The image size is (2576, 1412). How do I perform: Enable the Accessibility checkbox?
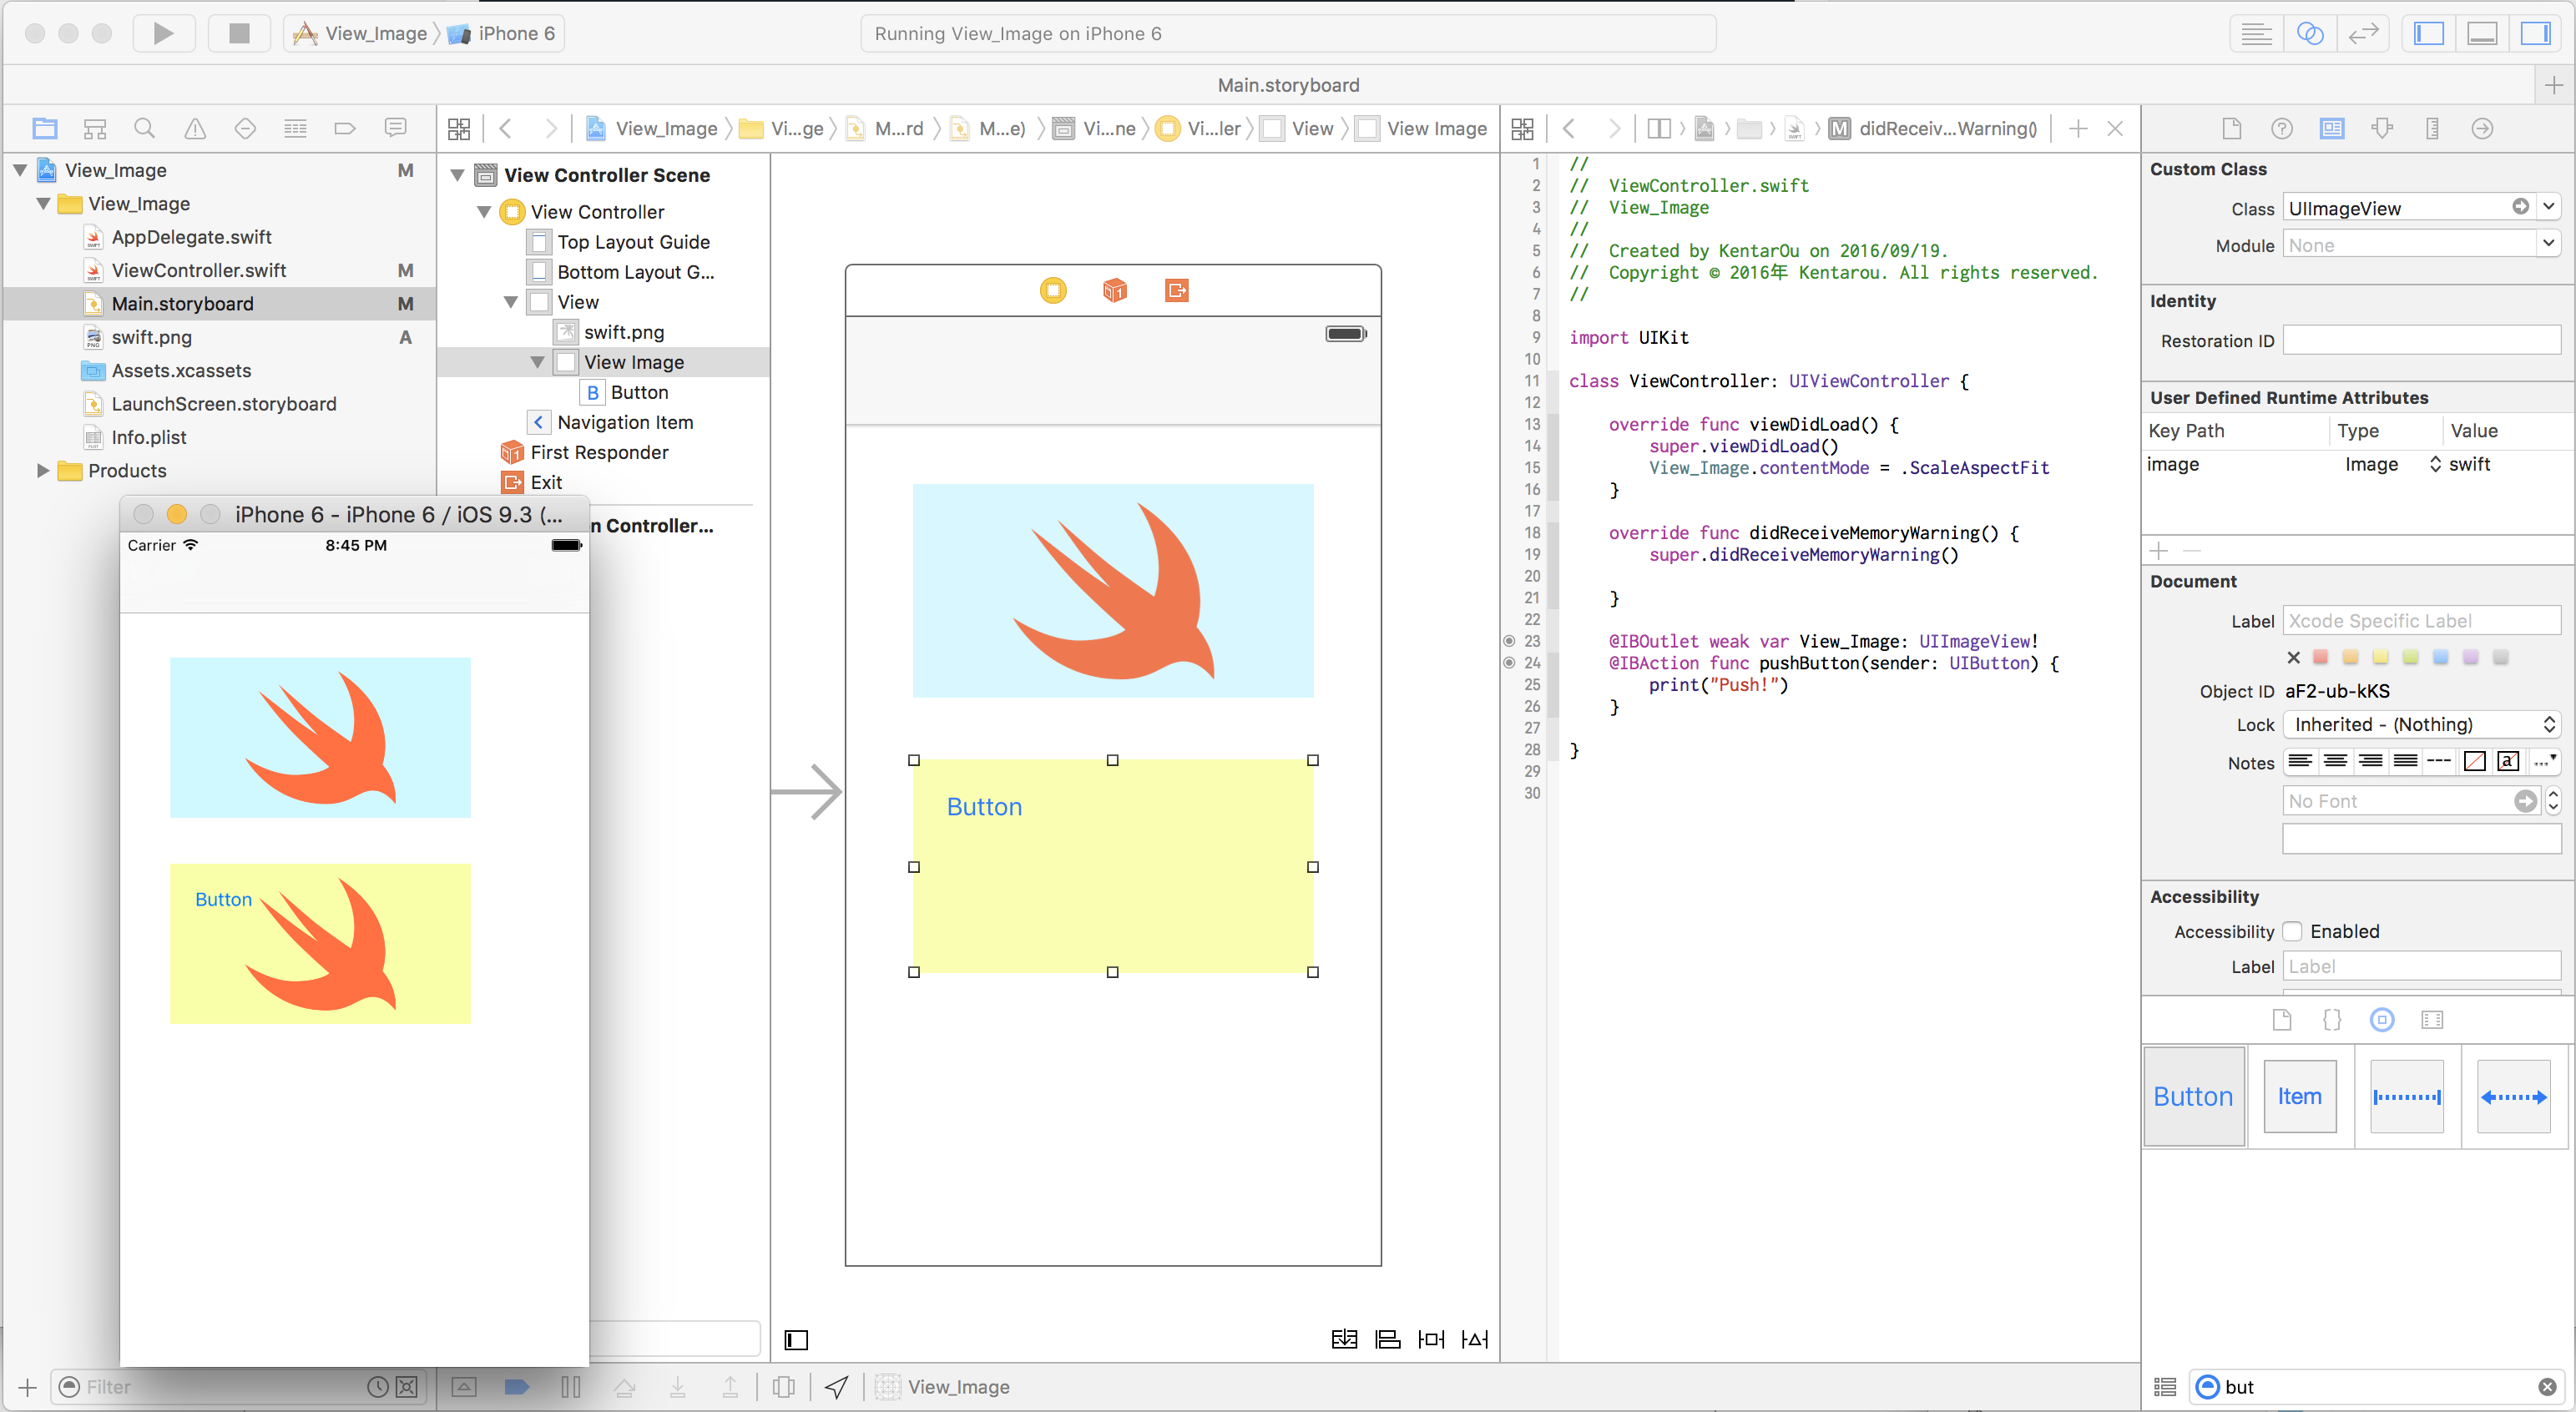coord(2293,931)
